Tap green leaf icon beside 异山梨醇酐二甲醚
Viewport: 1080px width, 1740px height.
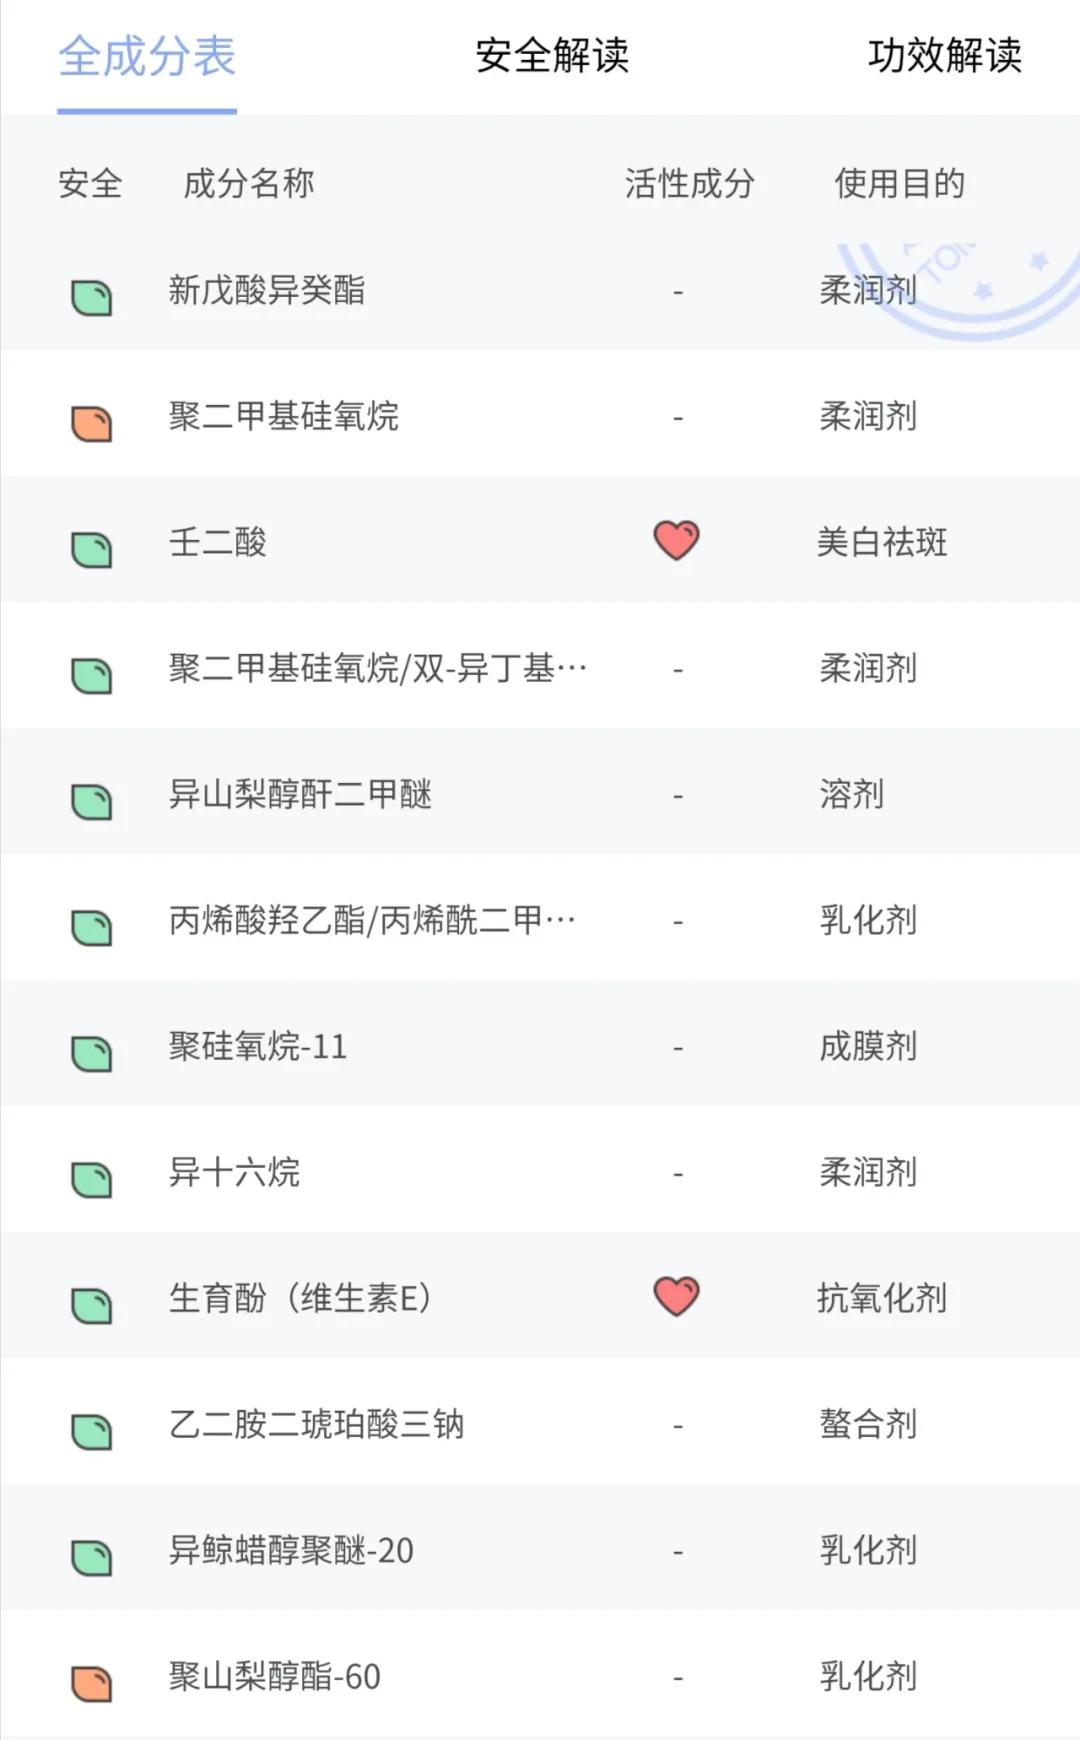pos(91,801)
